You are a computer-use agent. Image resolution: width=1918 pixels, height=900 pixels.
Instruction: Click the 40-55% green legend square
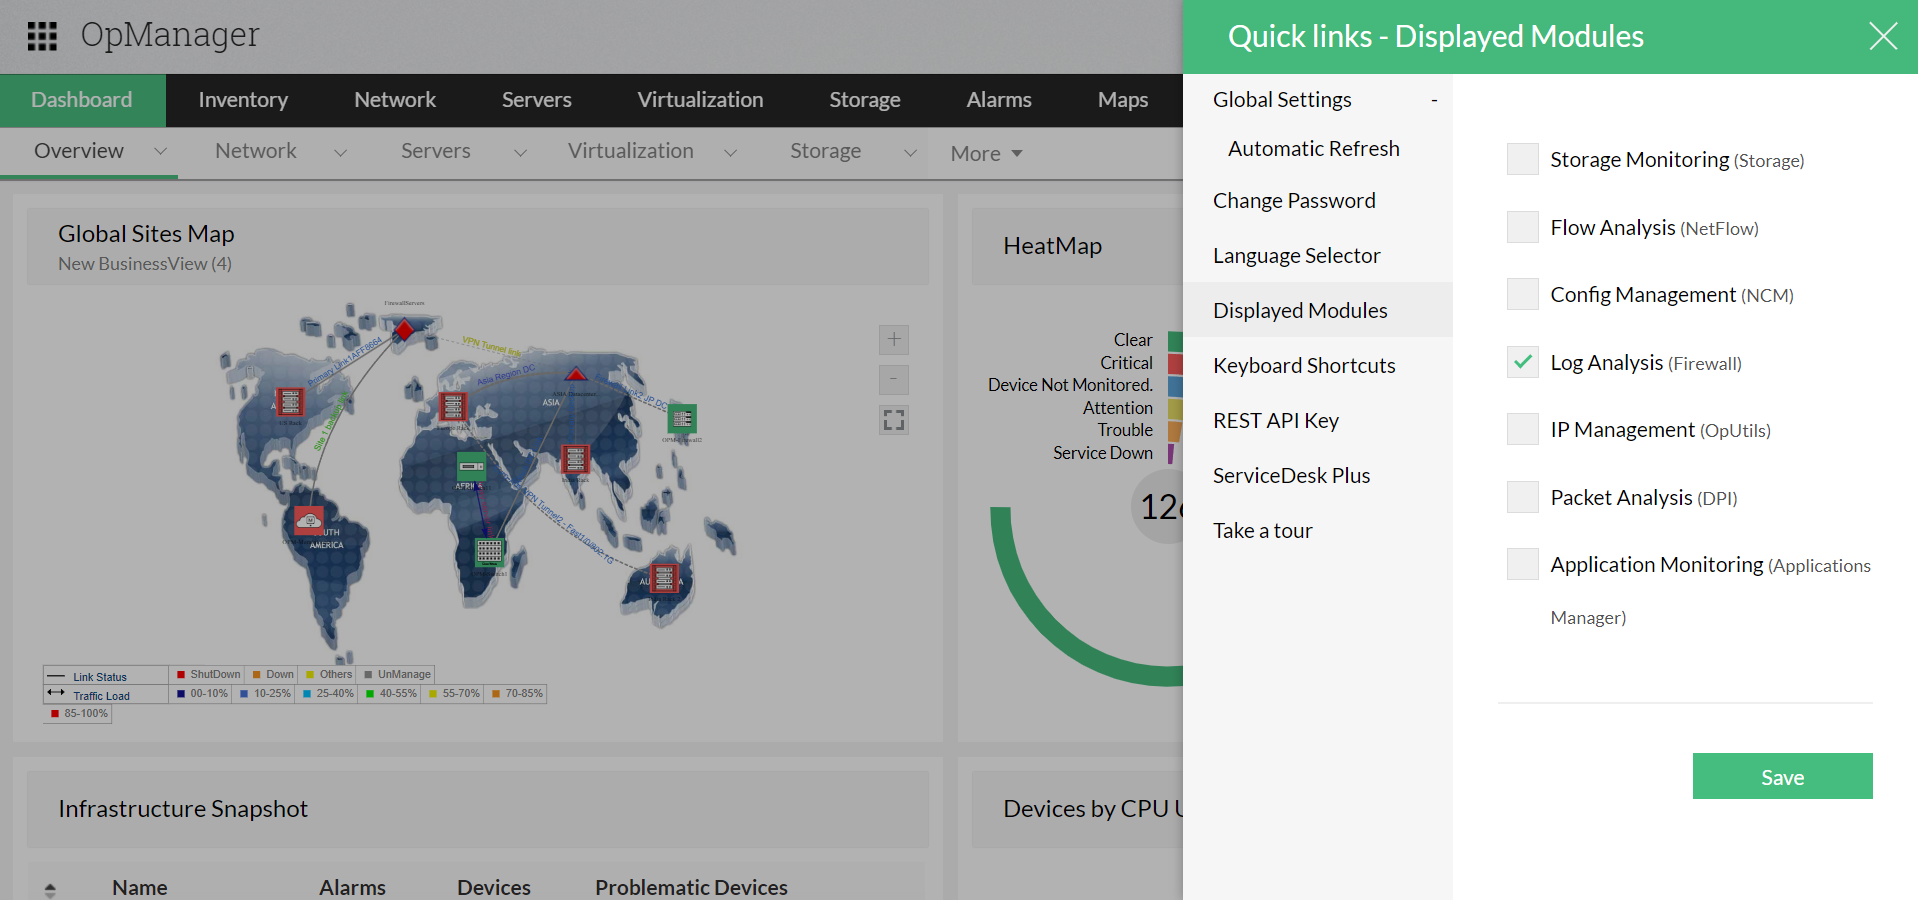[x=370, y=694]
